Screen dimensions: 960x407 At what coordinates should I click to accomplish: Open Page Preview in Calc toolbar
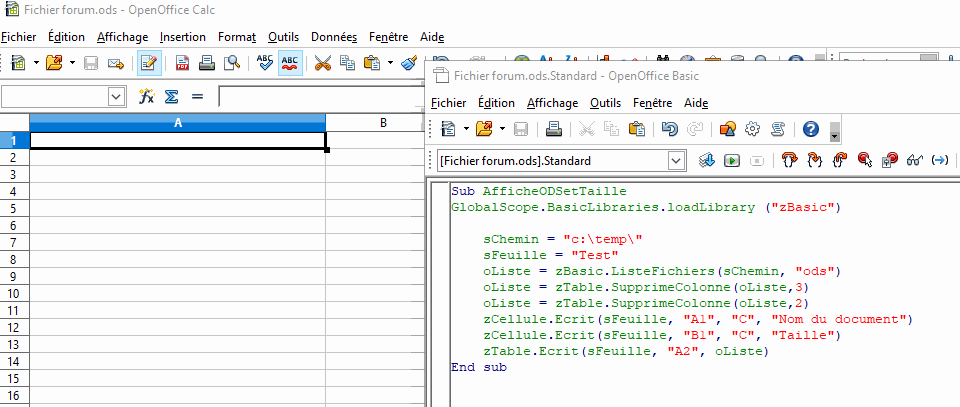(x=231, y=63)
